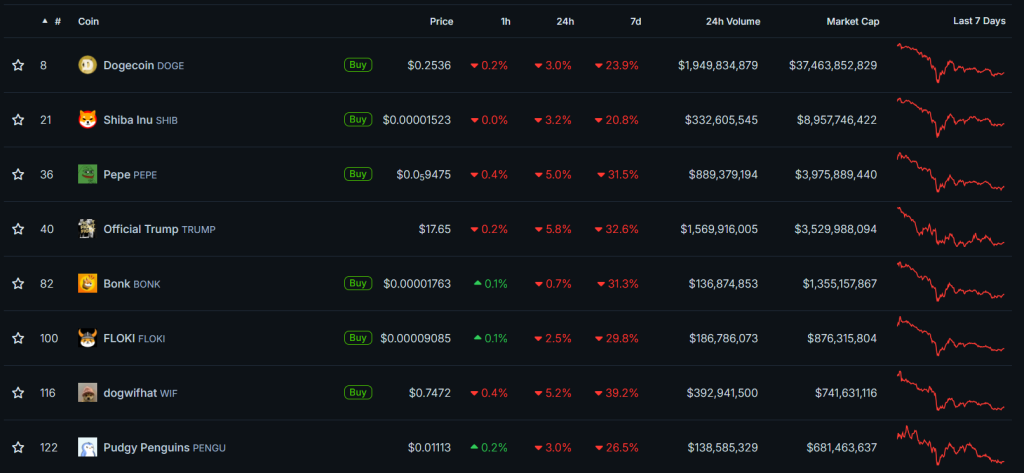Click the 24h volume $1,569,916,005

719,229
